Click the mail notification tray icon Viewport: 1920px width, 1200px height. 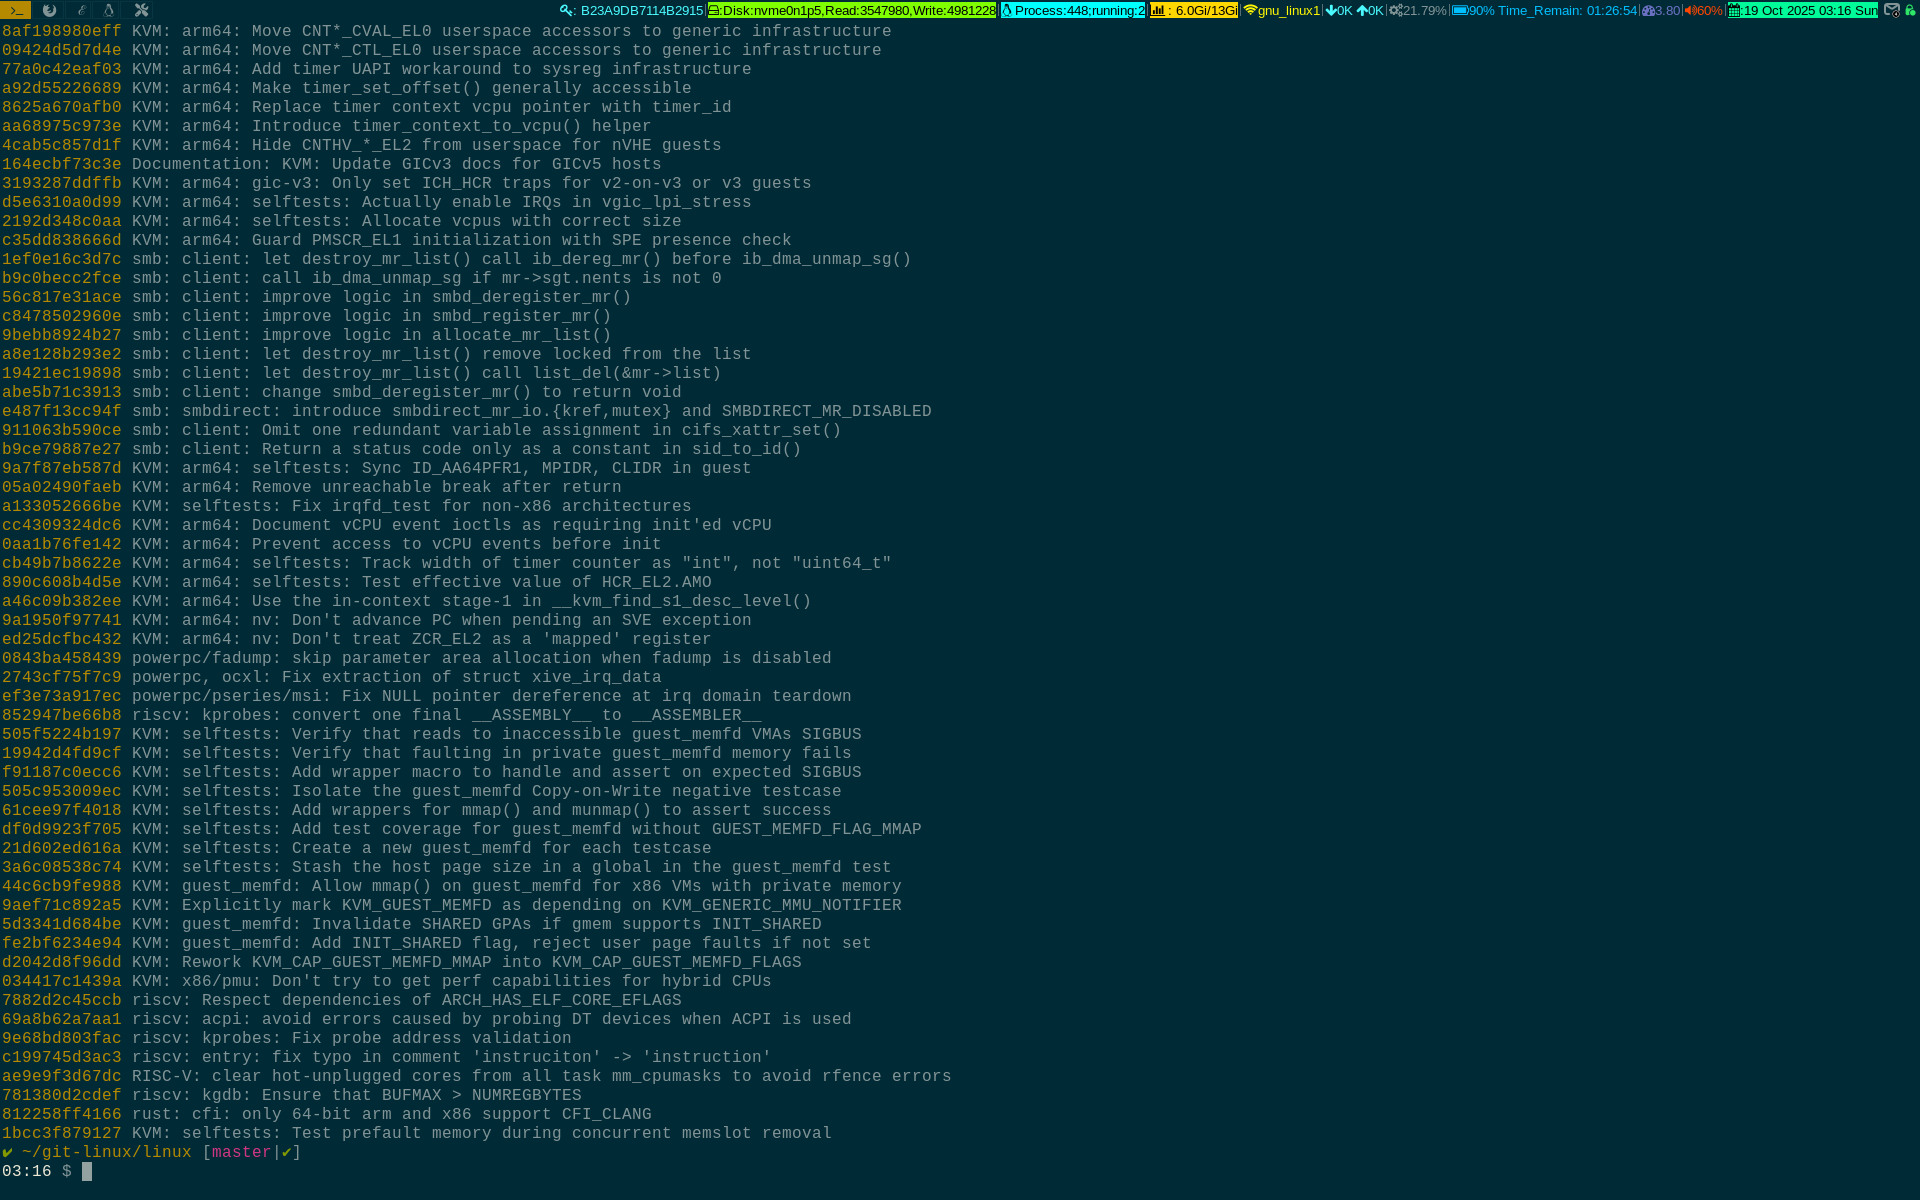(1891, 10)
